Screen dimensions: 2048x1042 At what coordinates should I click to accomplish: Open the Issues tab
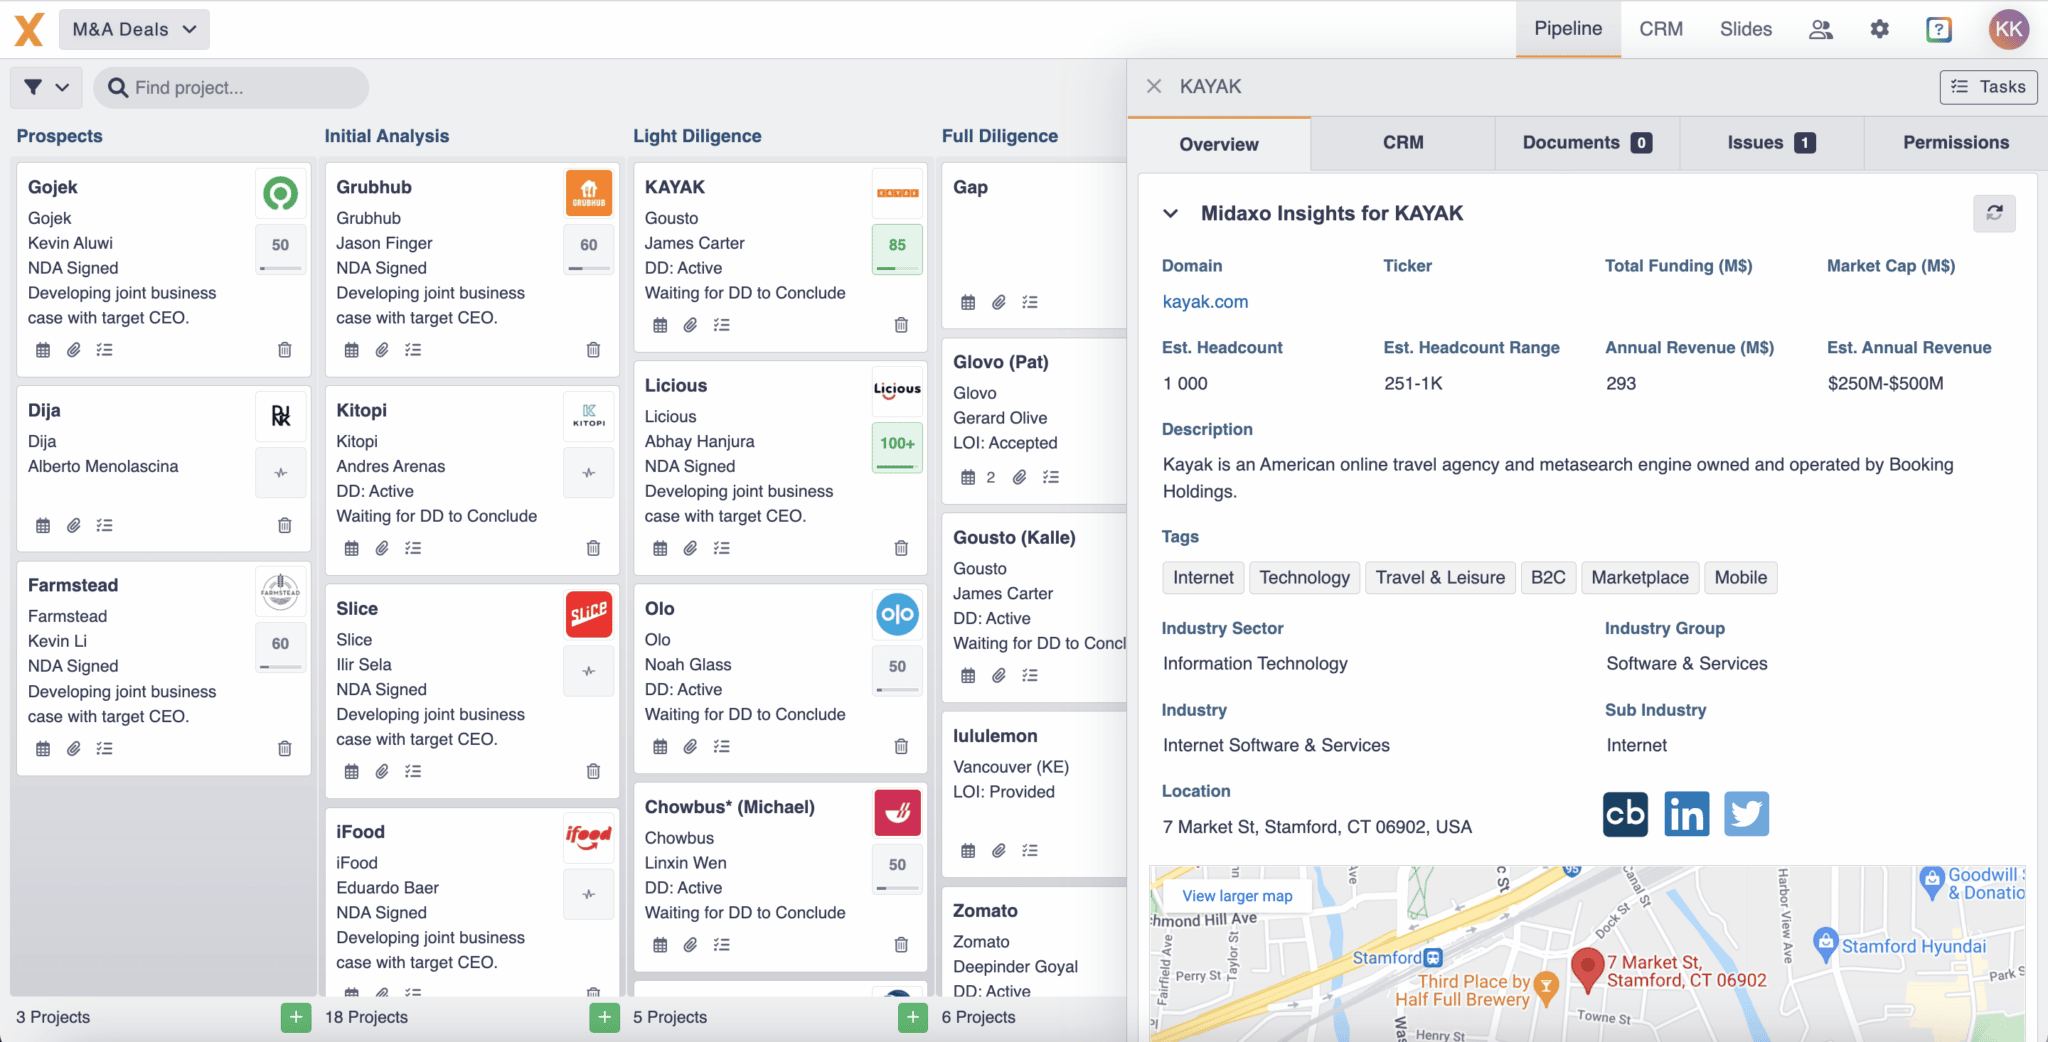click(1771, 143)
